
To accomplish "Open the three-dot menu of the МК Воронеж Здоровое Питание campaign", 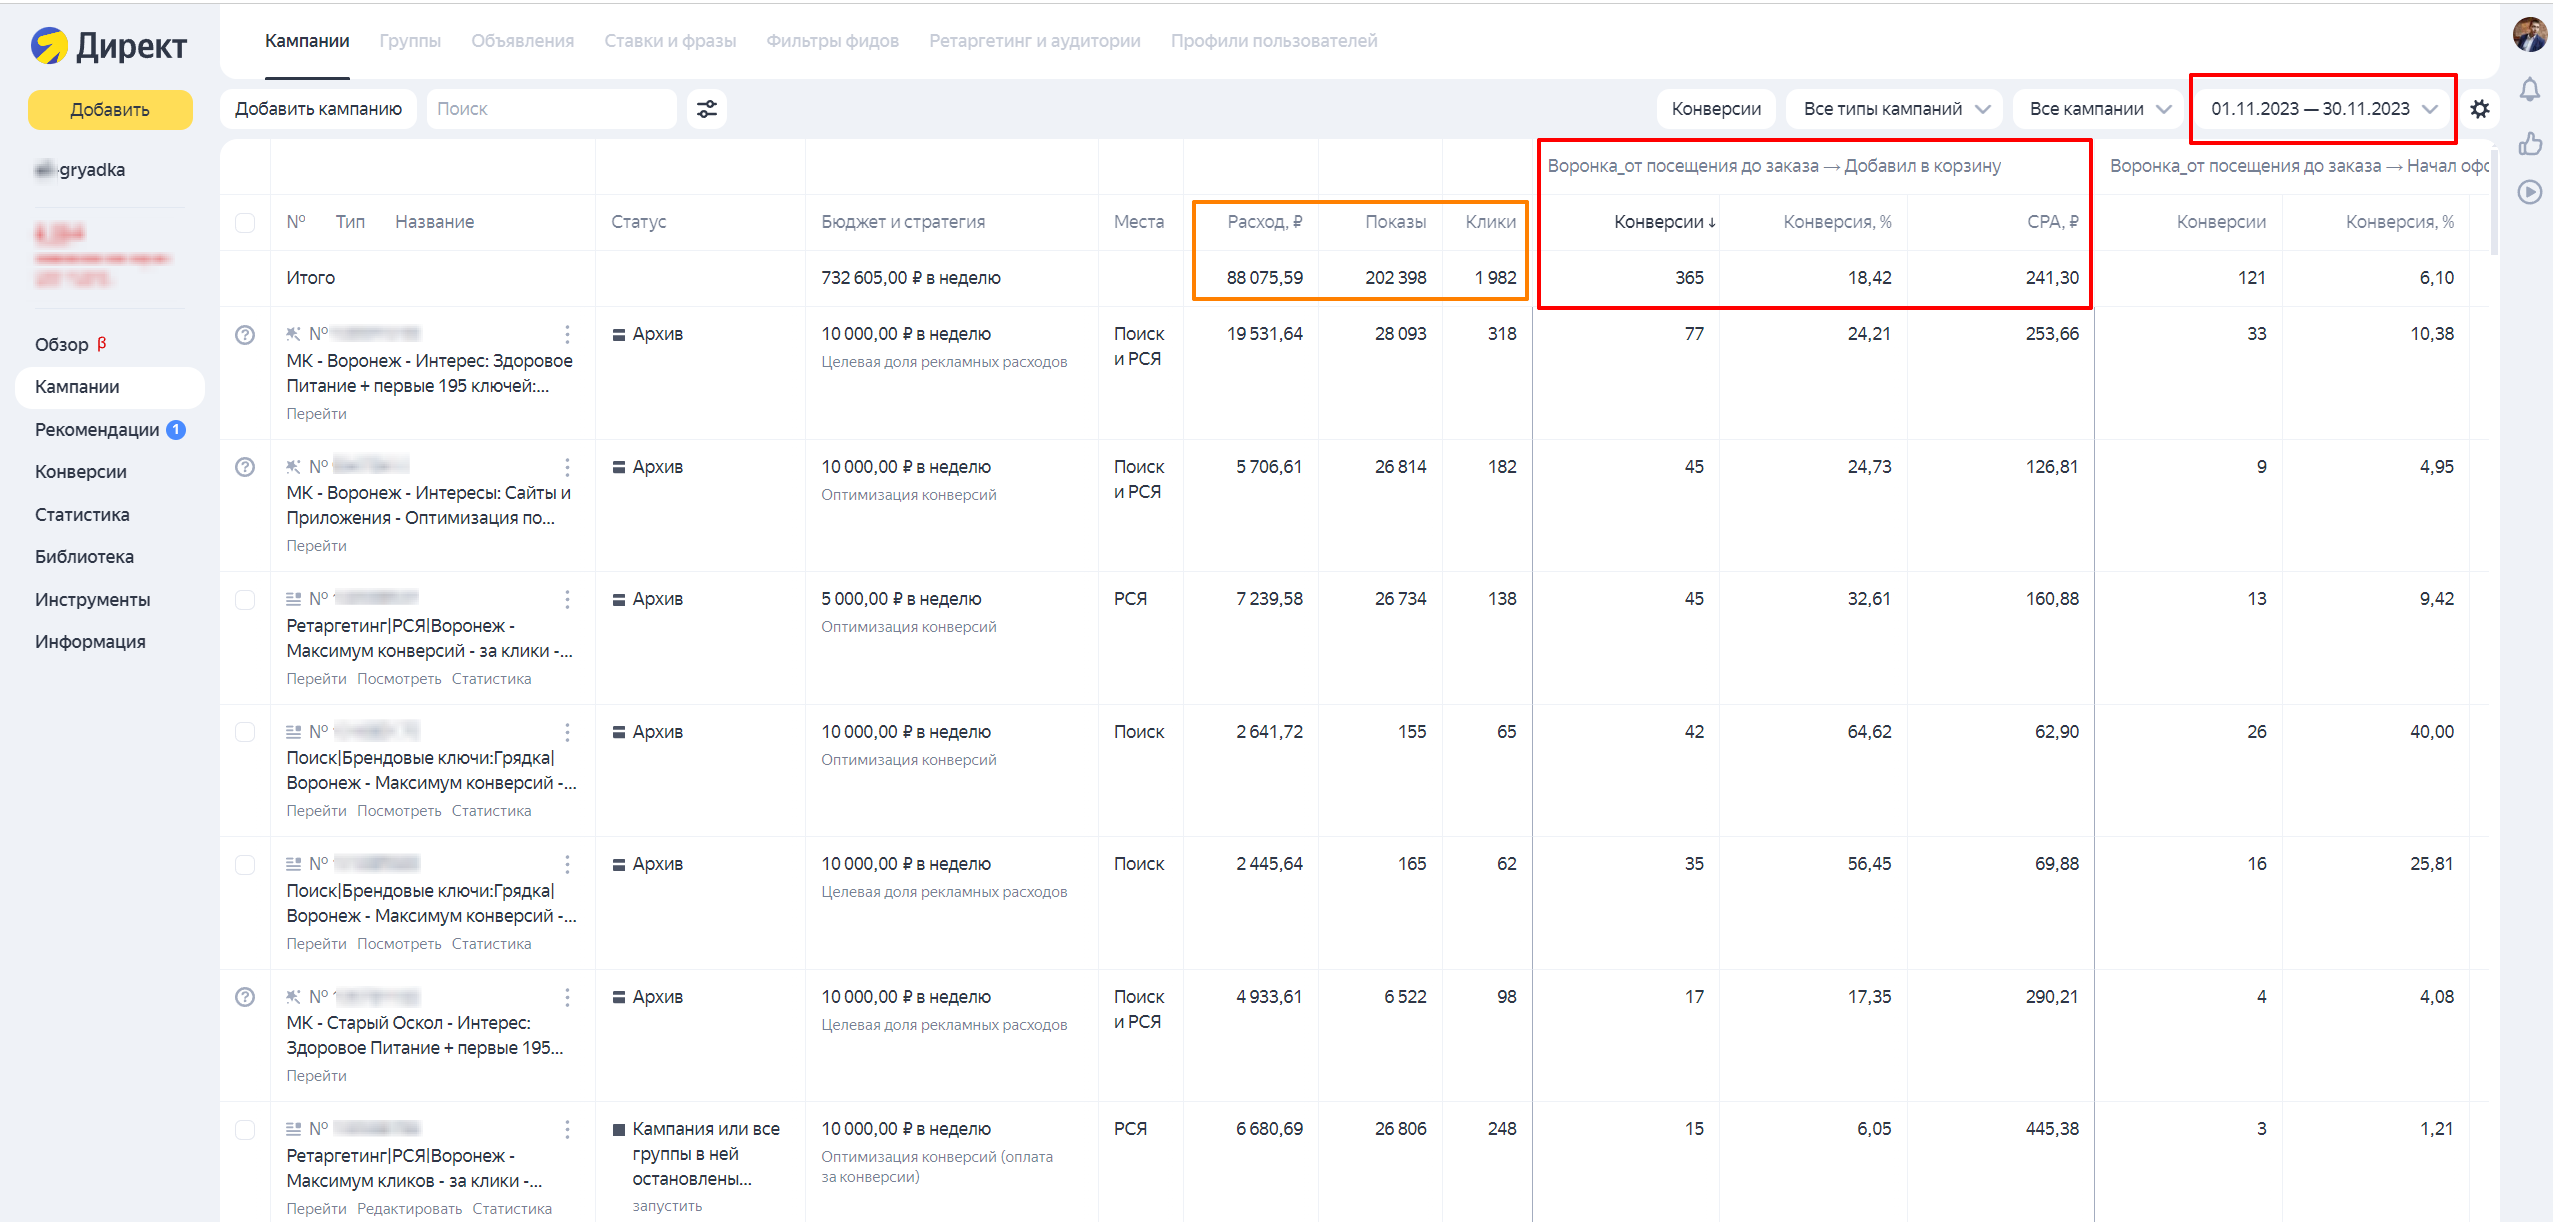I will tap(567, 334).
